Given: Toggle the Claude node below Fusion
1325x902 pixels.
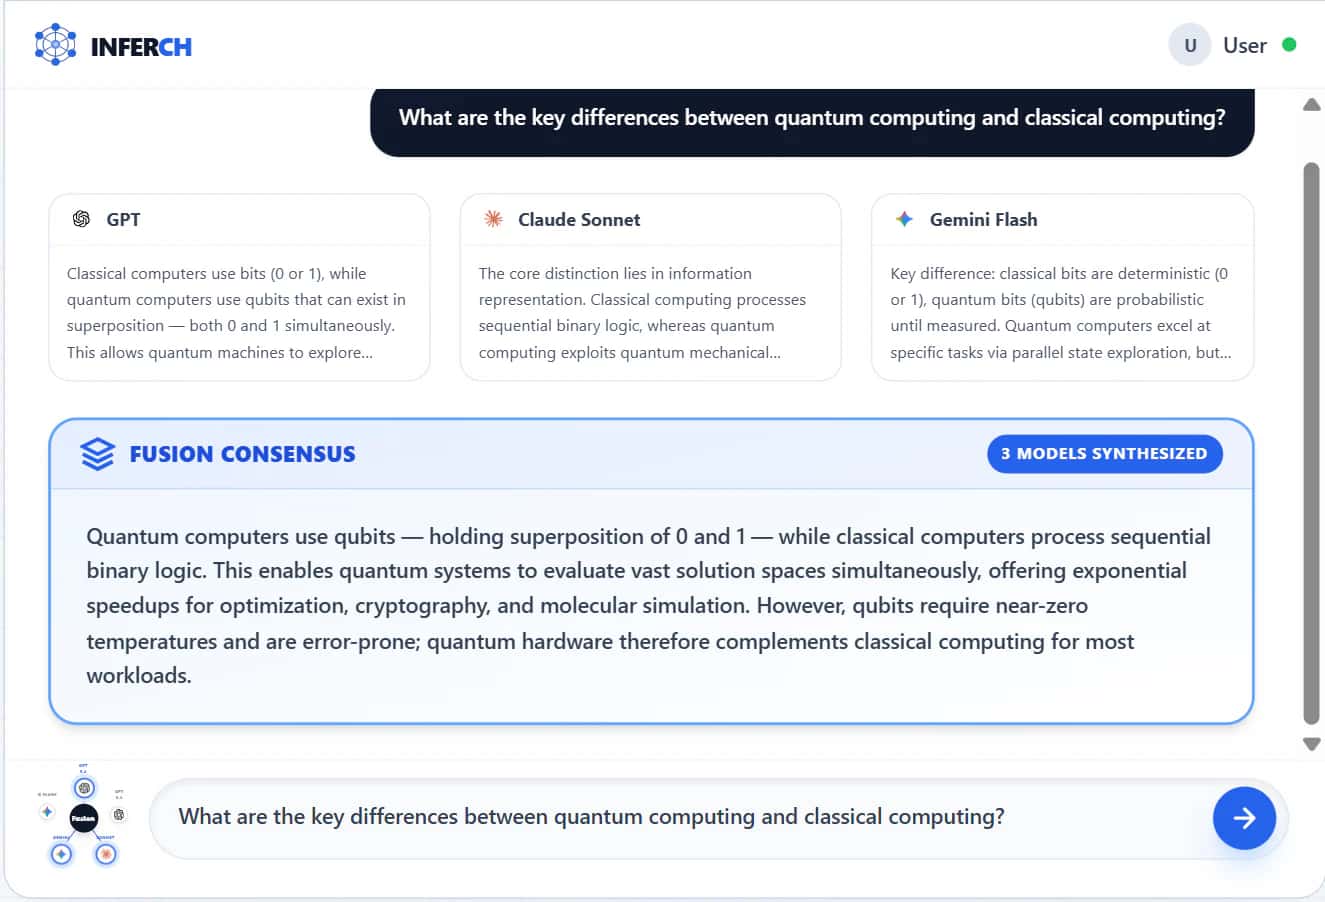Looking at the screenshot, I should 106,854.
